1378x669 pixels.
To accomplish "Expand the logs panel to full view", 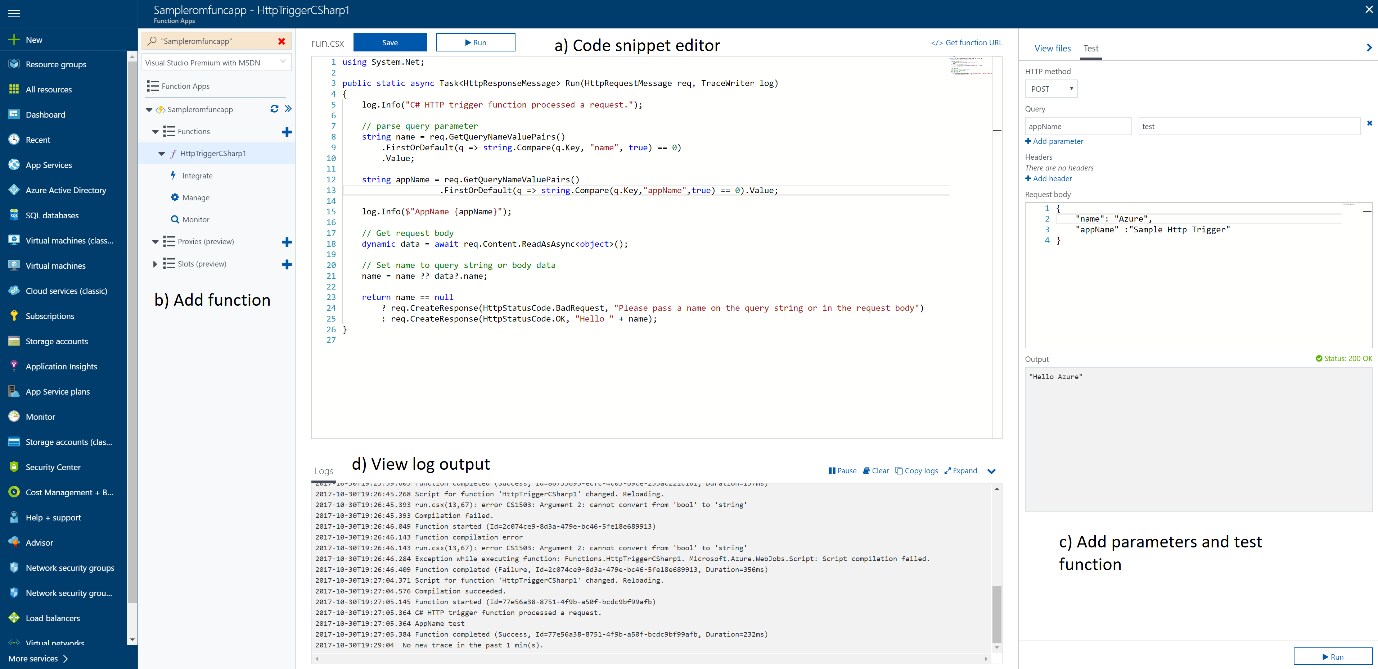I will (x=961, y=470).
